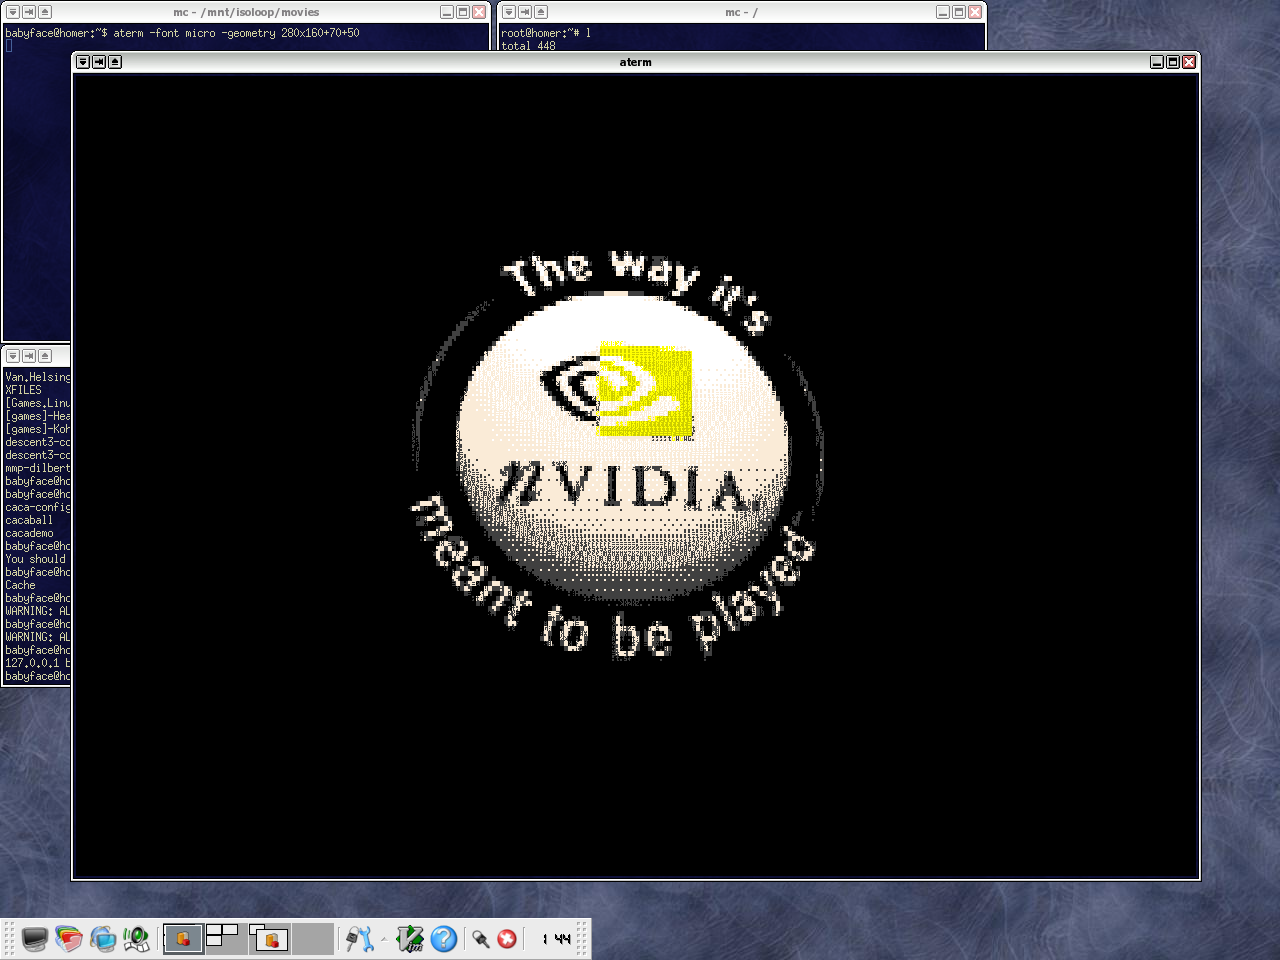Open aterm window menu down-arrow button
The width and height of the screenshot is (1280, 960).
tap(83, 62)
